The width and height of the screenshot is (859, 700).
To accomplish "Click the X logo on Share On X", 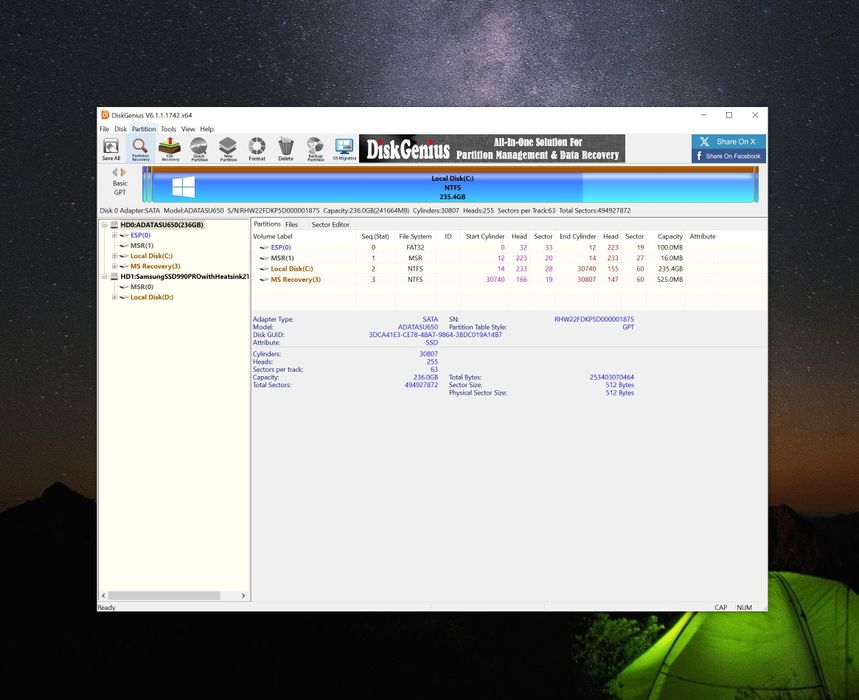I will pos(705,141).
